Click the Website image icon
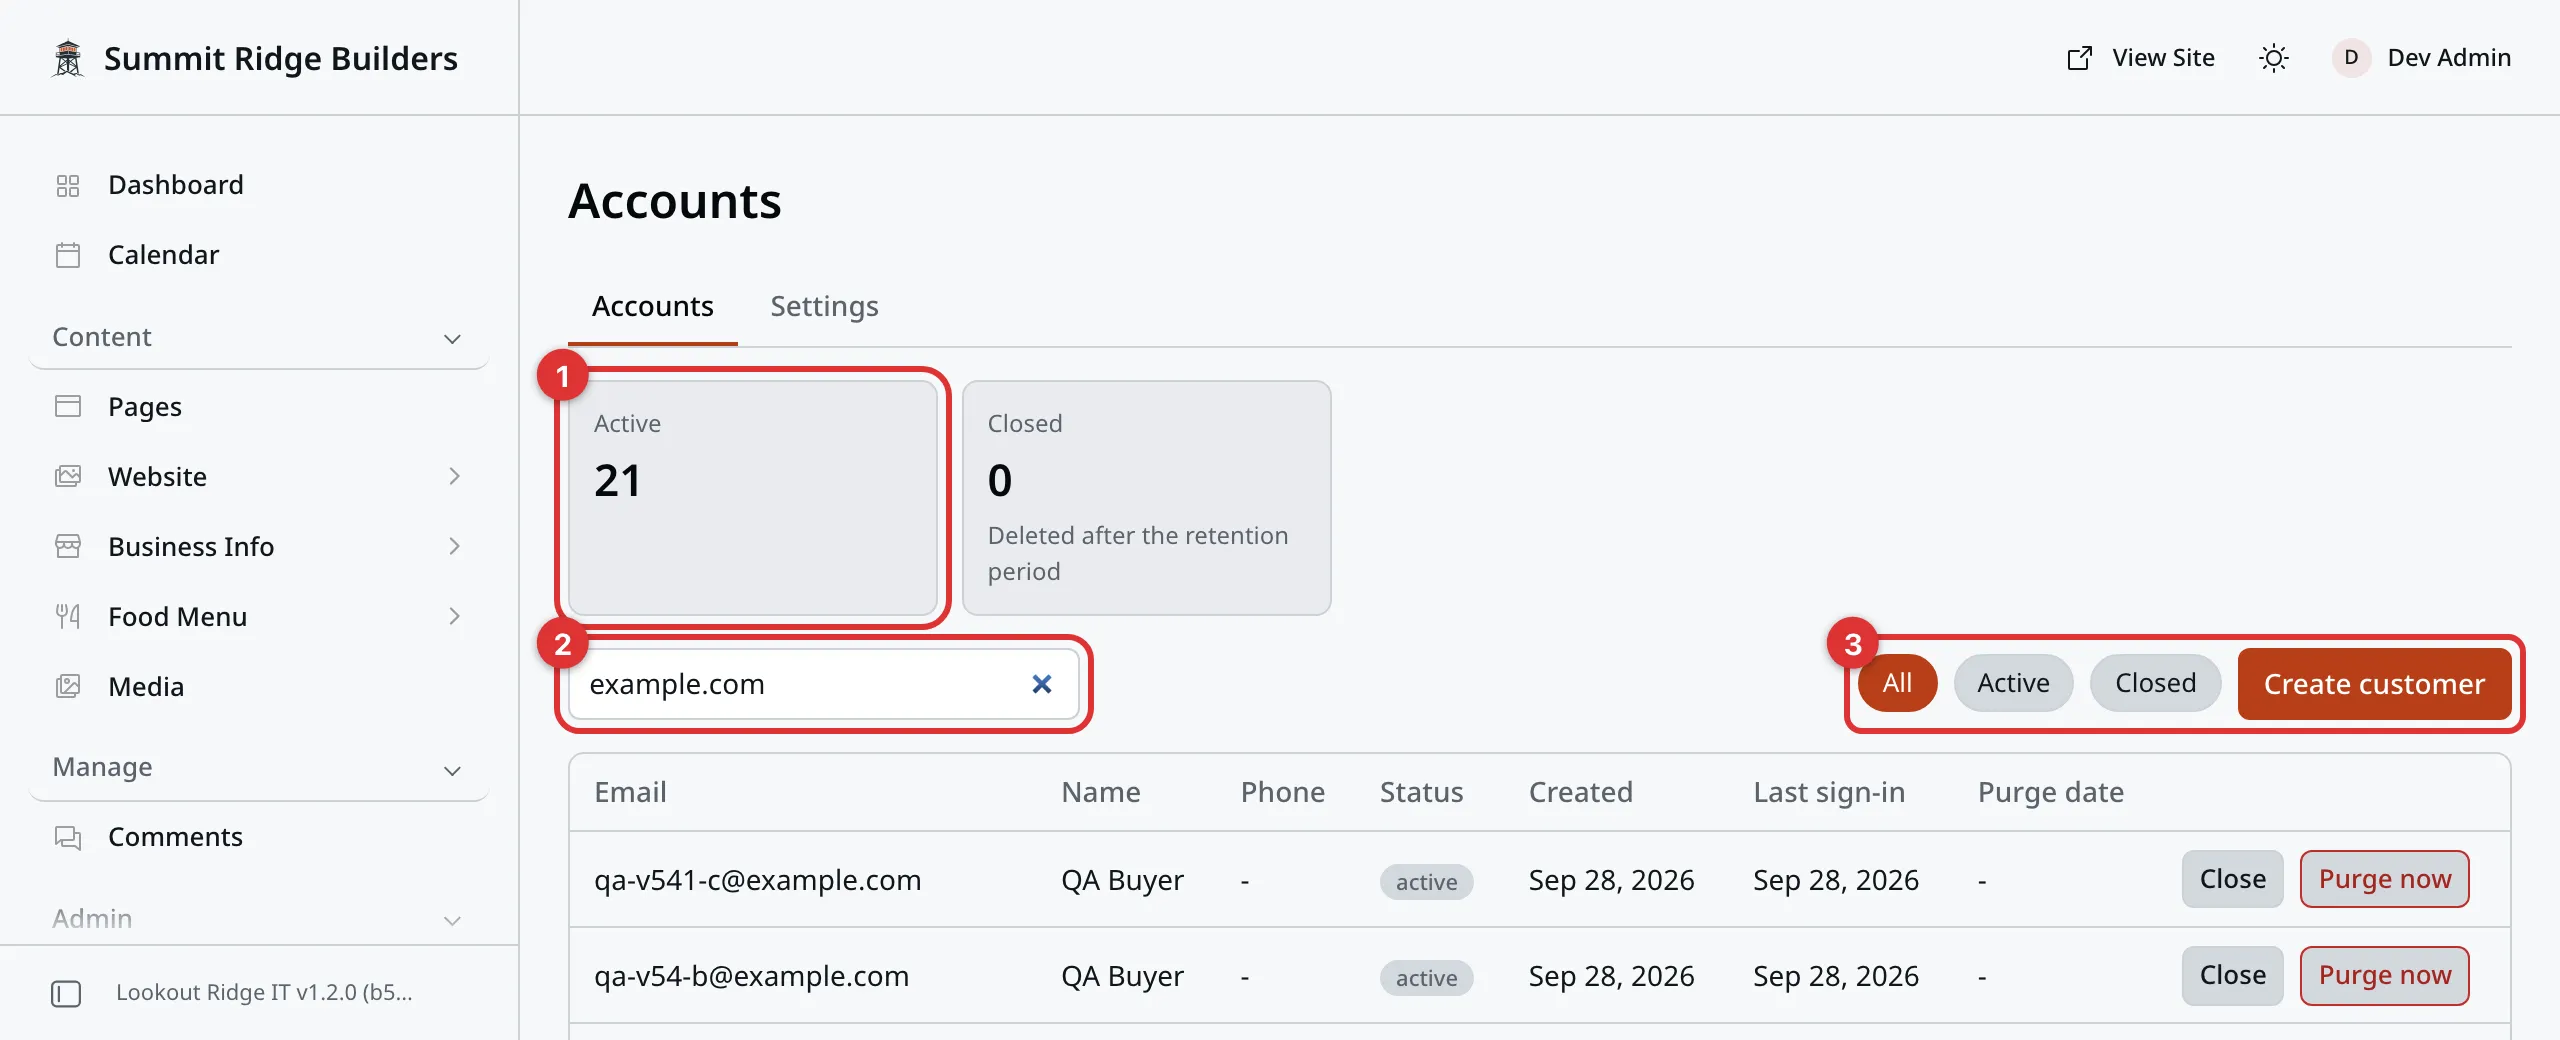The image size is (2560, 1040). click(68, 477)
